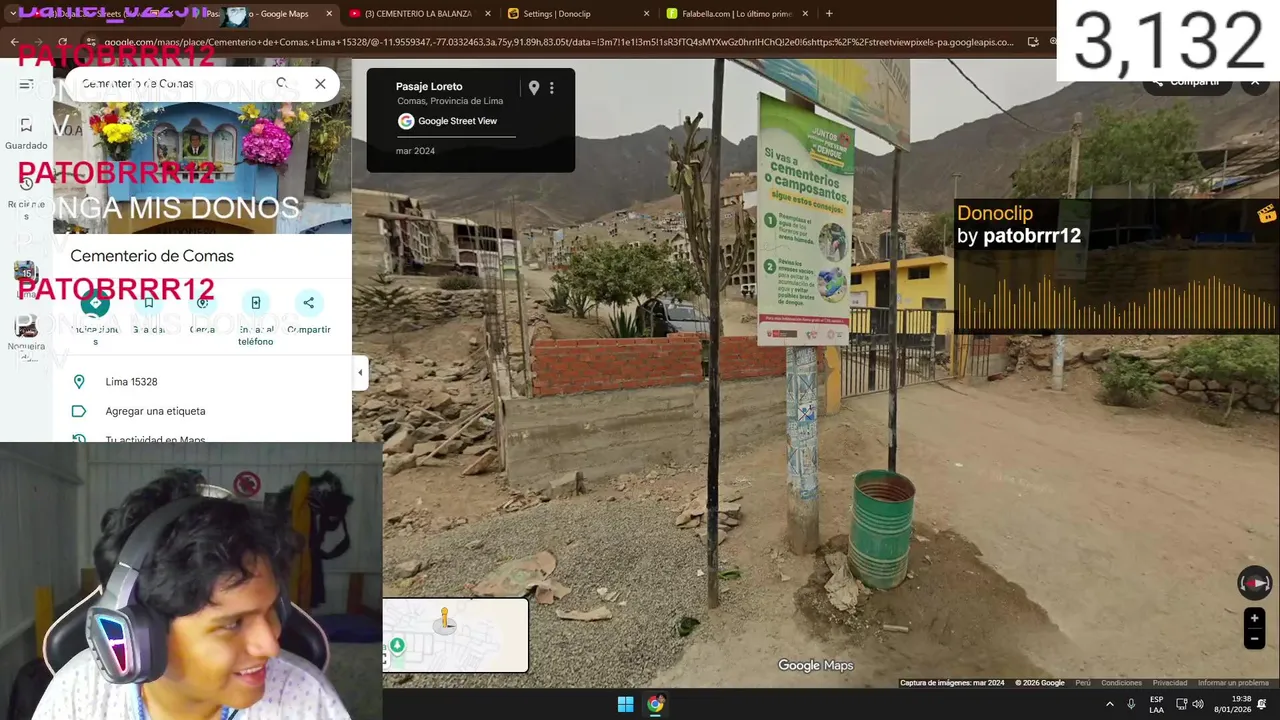
Task: Click the Perú footer link
Action: click(x=1082, y=683)
